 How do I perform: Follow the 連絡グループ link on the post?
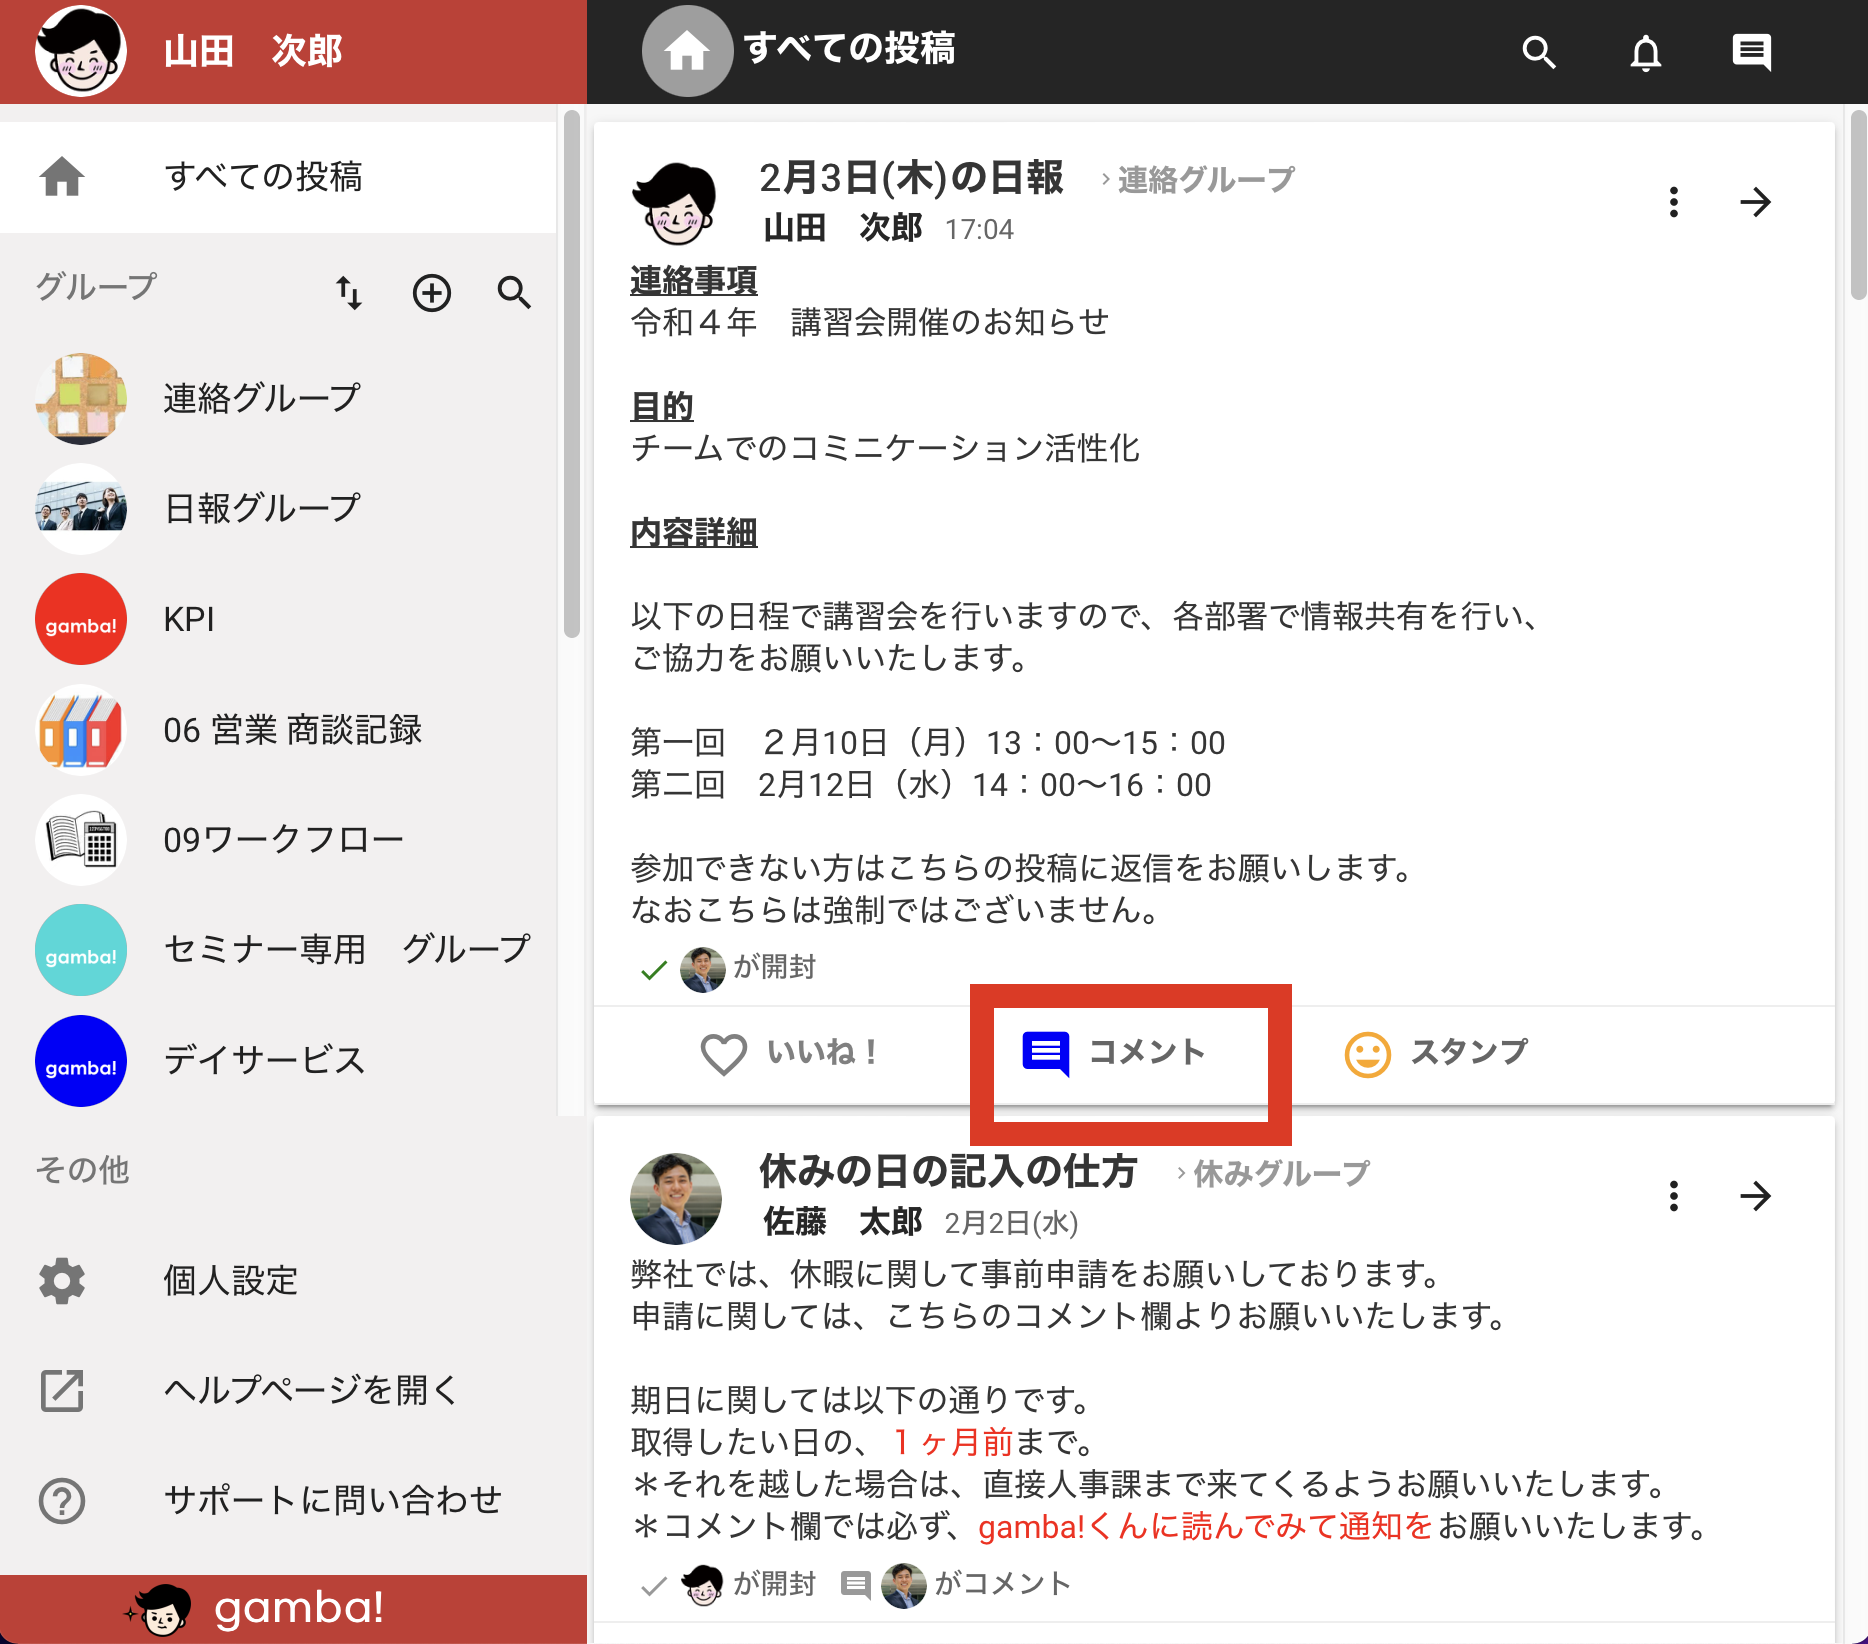click(1206, 180)
